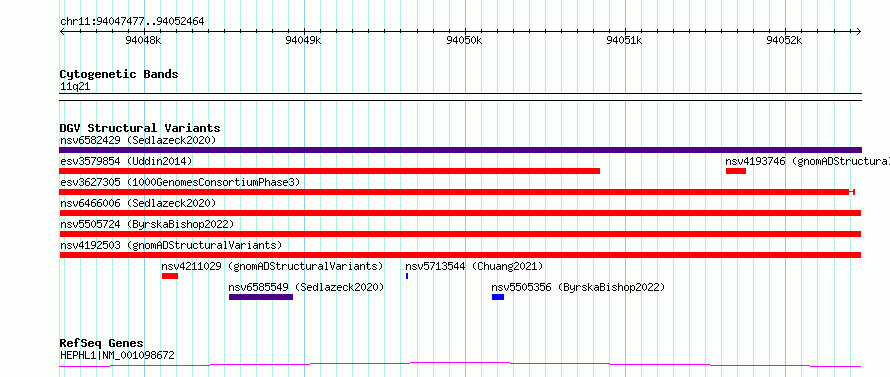Click the 94049k ruler position
The height and width of the screenshot is (377, 890).
304,40
